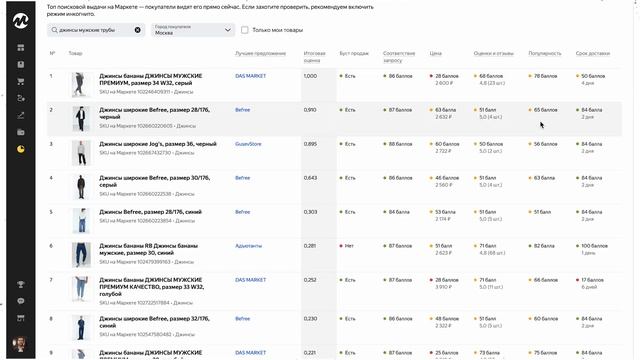This screenshot has width=640, height=360.
Task: Open the 'Адъютанты' seller link
Action: [x=249, y=246]
